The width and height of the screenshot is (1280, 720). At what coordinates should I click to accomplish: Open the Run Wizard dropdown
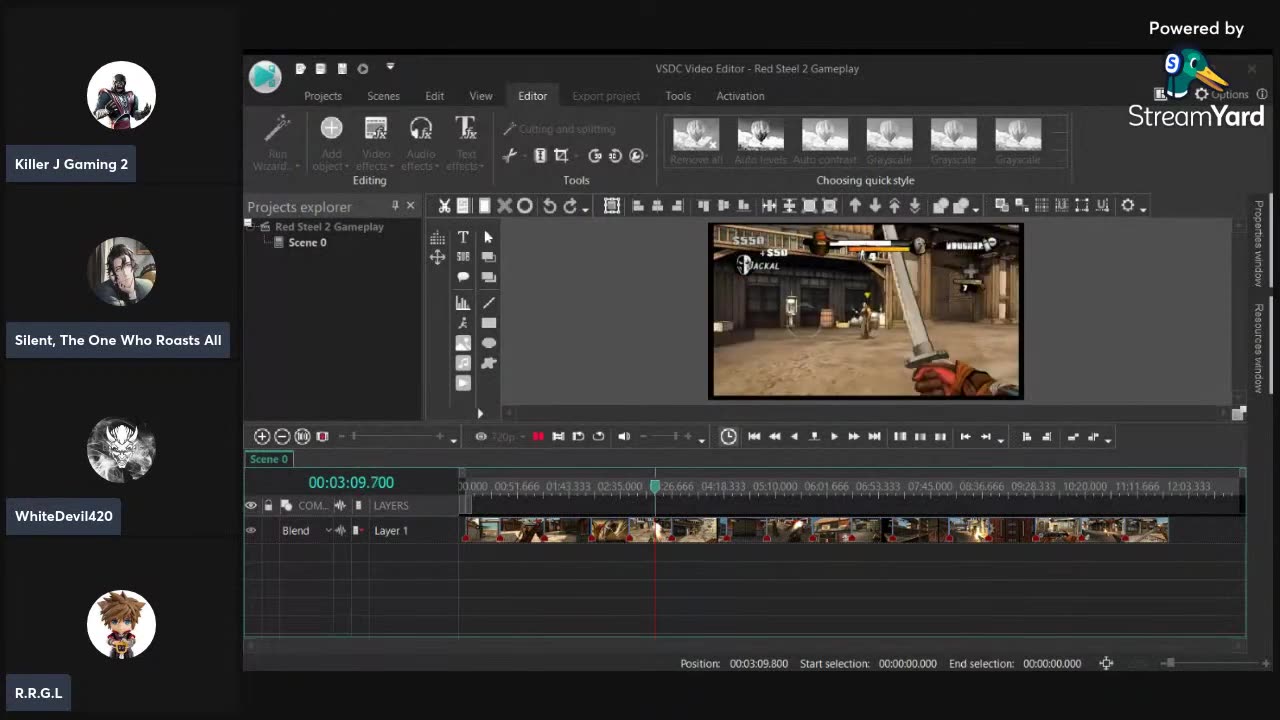point(276,143)
